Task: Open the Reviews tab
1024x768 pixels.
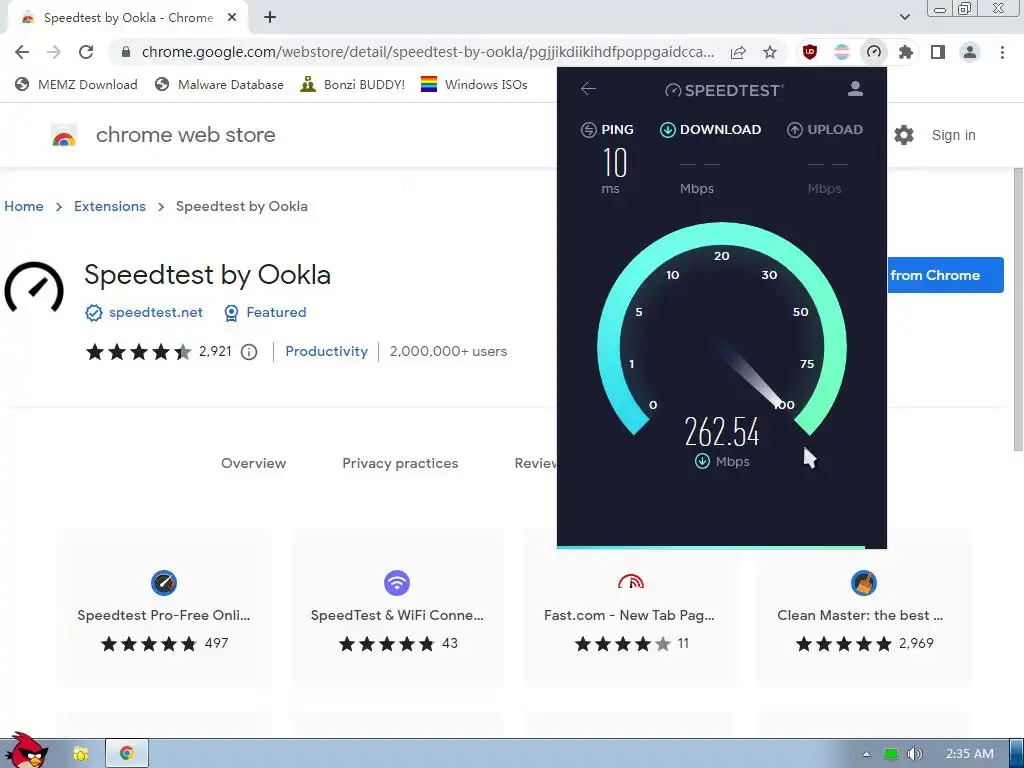Action: (x=536, y=463)
